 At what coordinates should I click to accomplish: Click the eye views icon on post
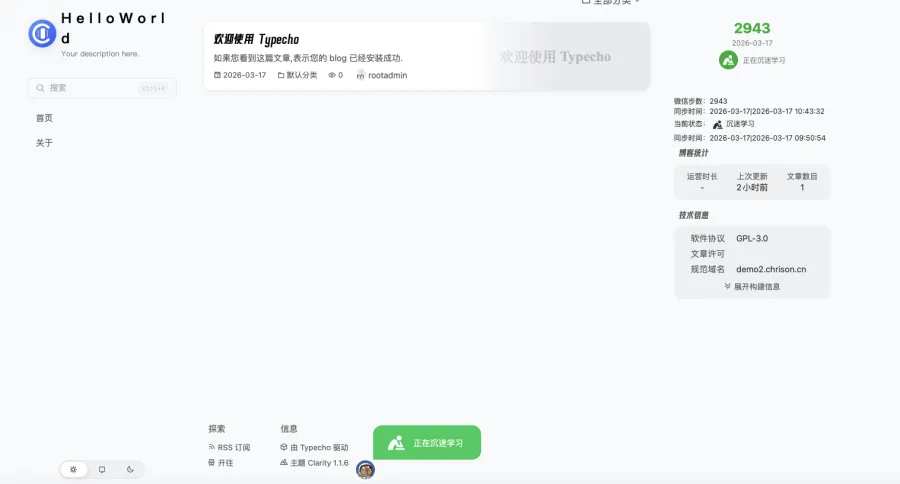332,75
